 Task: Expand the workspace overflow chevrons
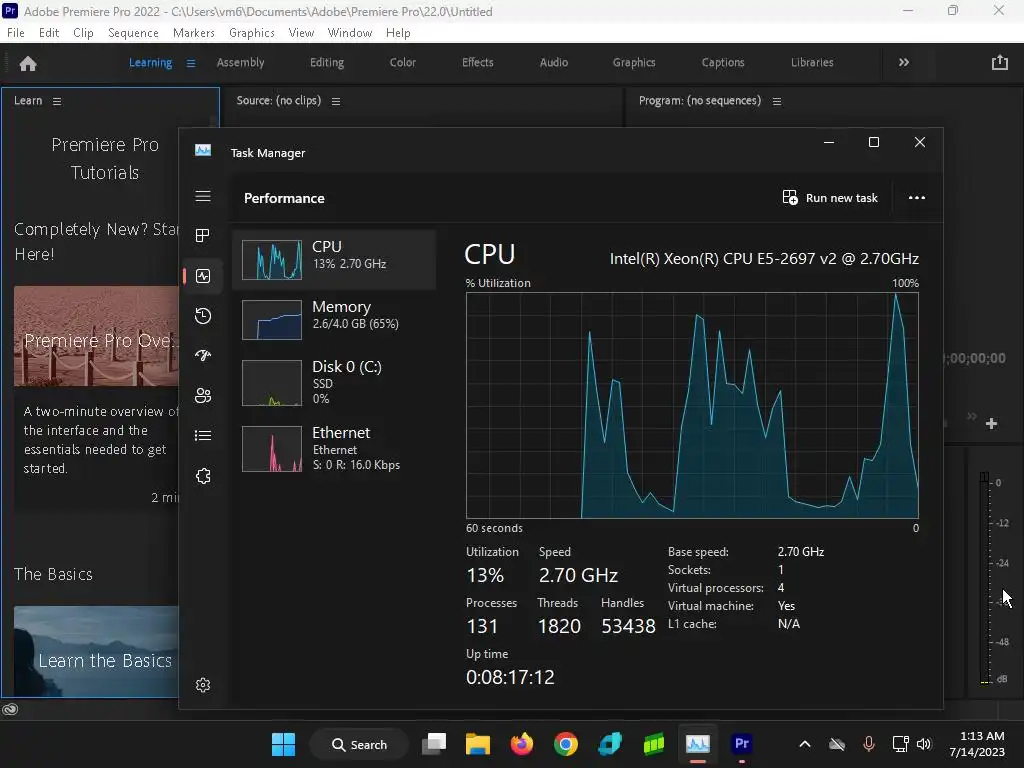904,63
